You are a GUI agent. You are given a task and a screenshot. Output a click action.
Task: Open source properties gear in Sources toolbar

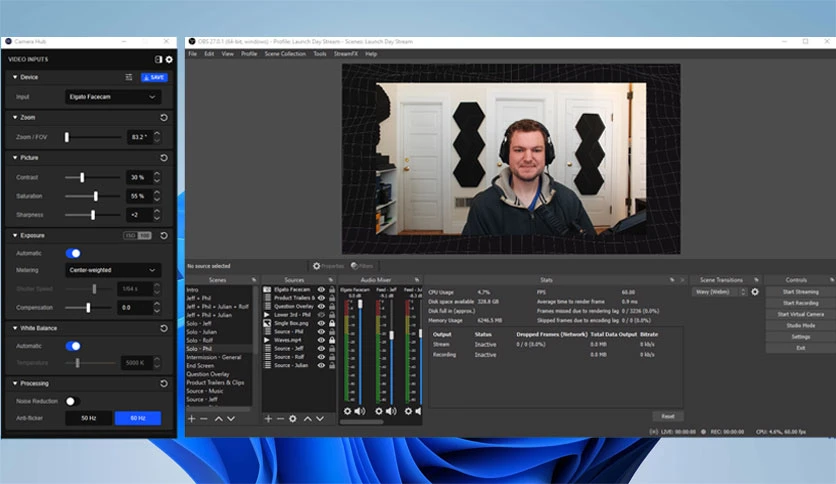coord(293,419)
